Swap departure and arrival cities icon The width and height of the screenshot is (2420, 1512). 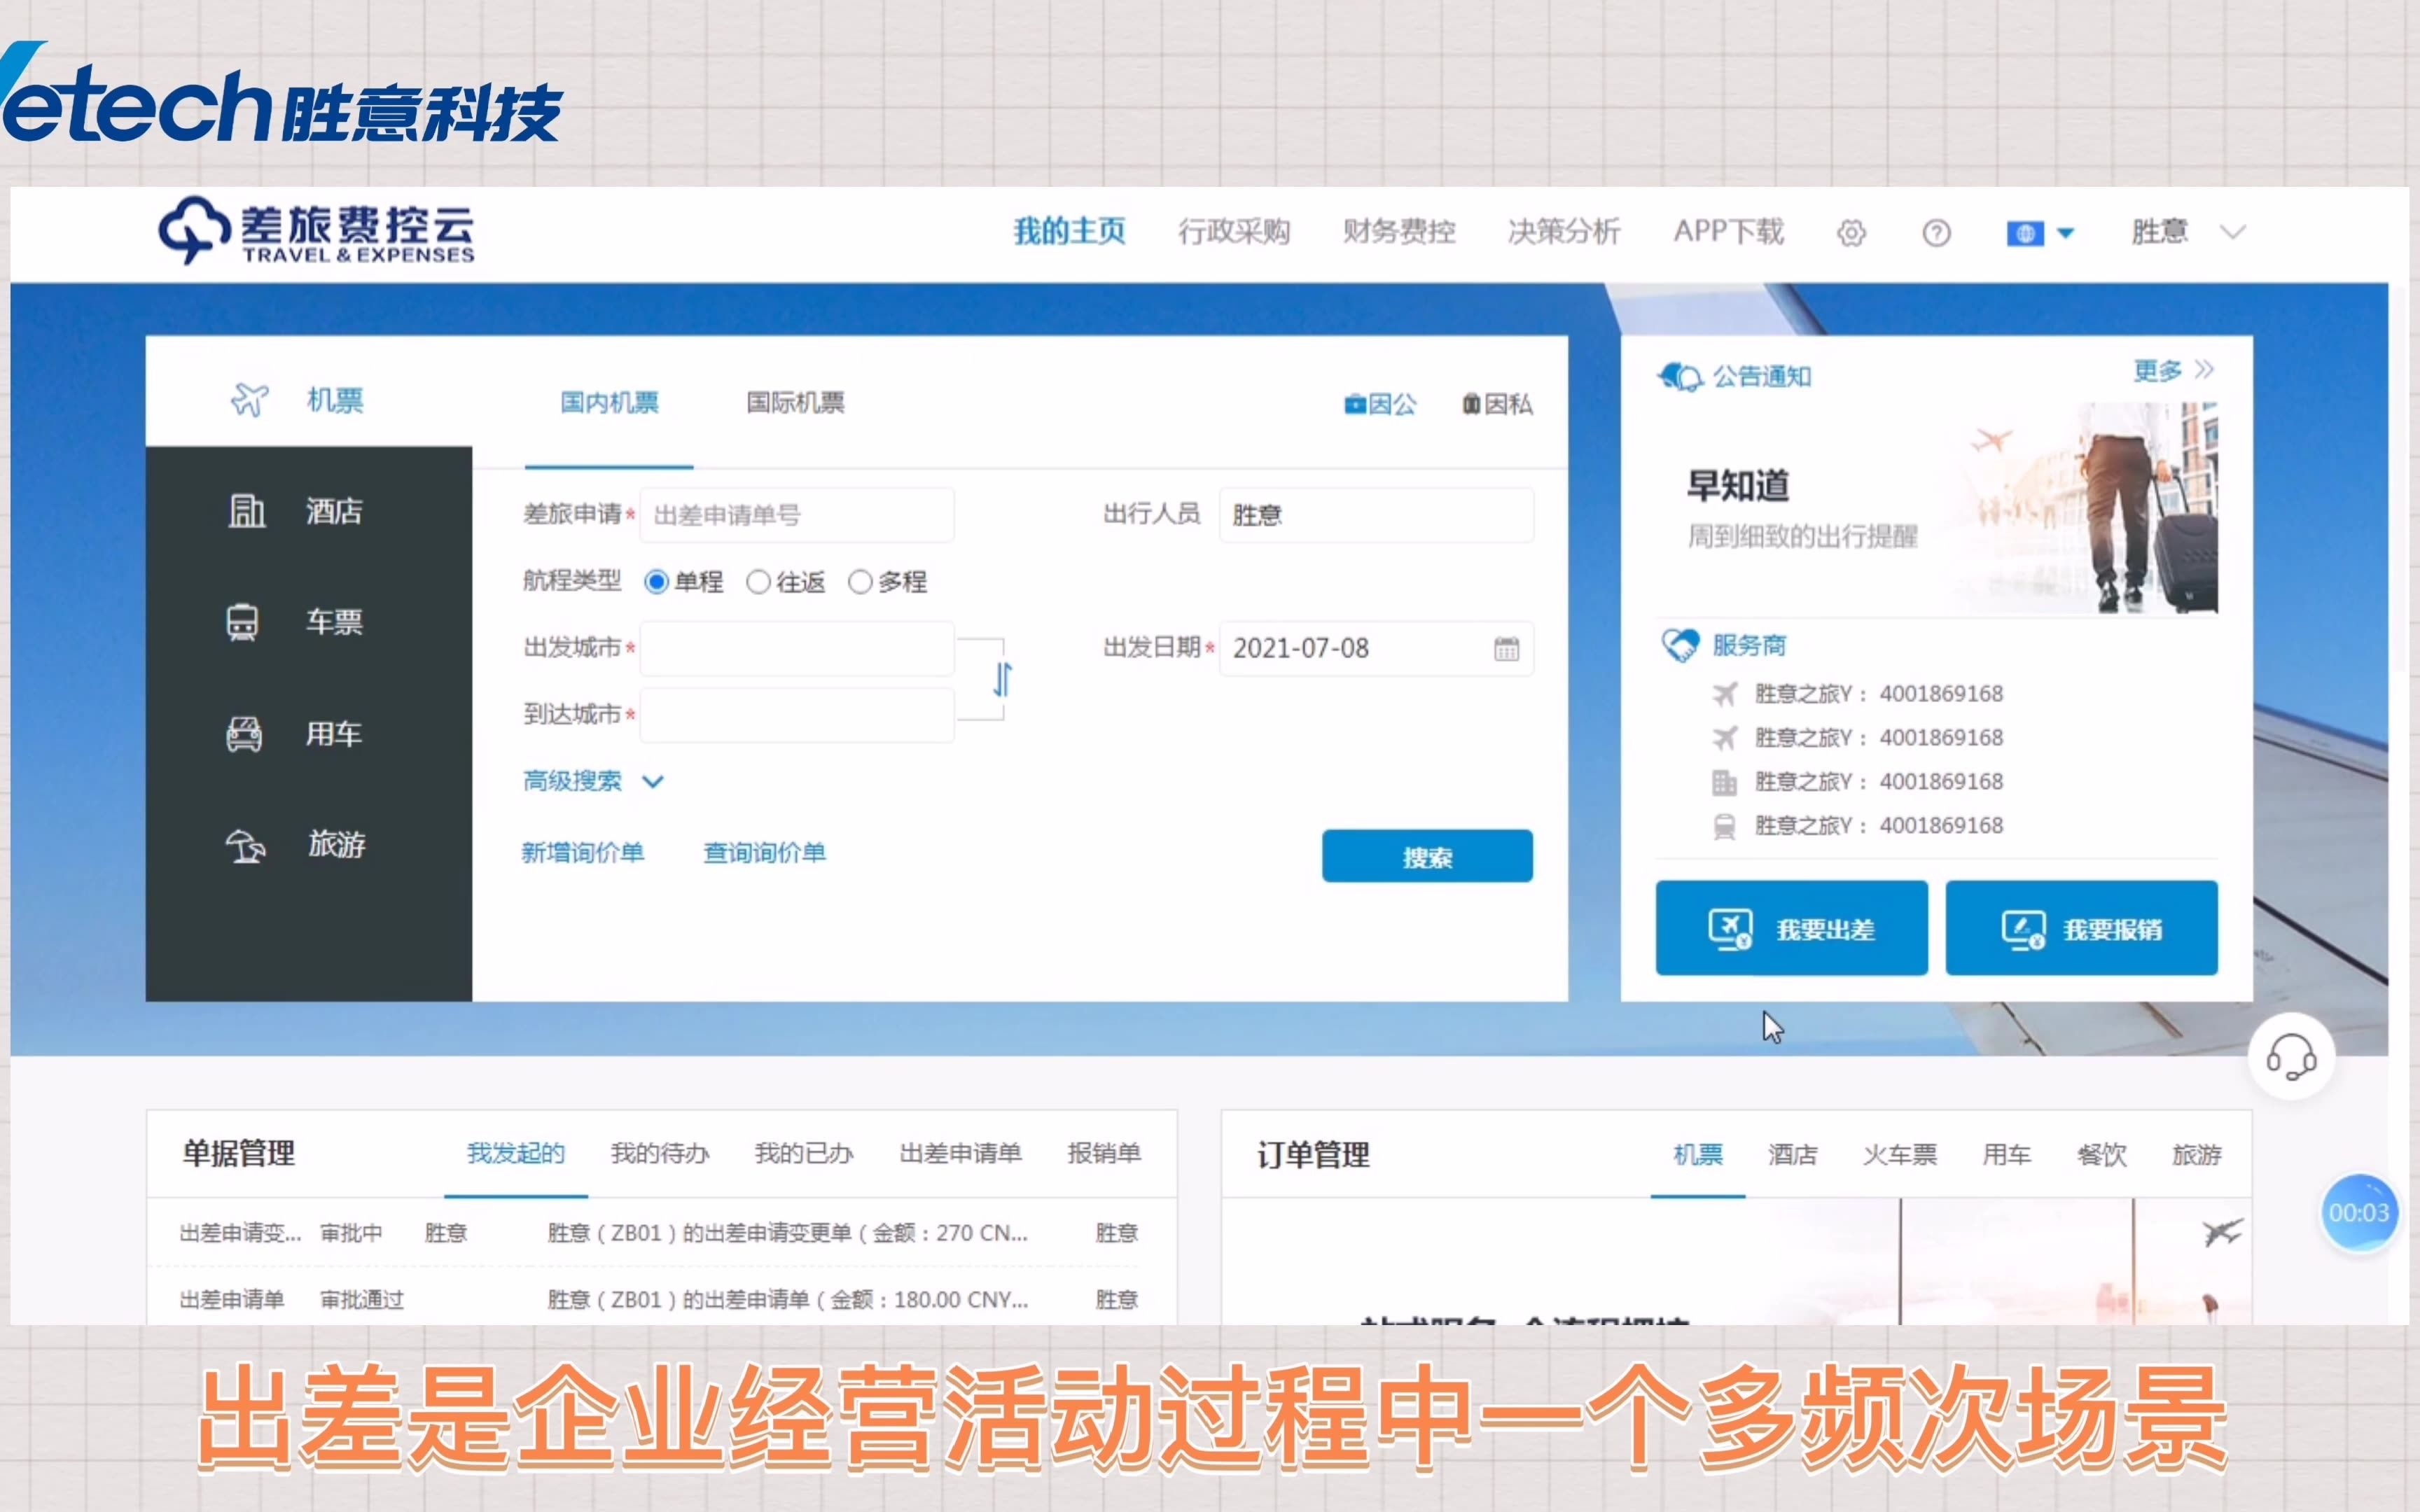[x=1002, y=680]
